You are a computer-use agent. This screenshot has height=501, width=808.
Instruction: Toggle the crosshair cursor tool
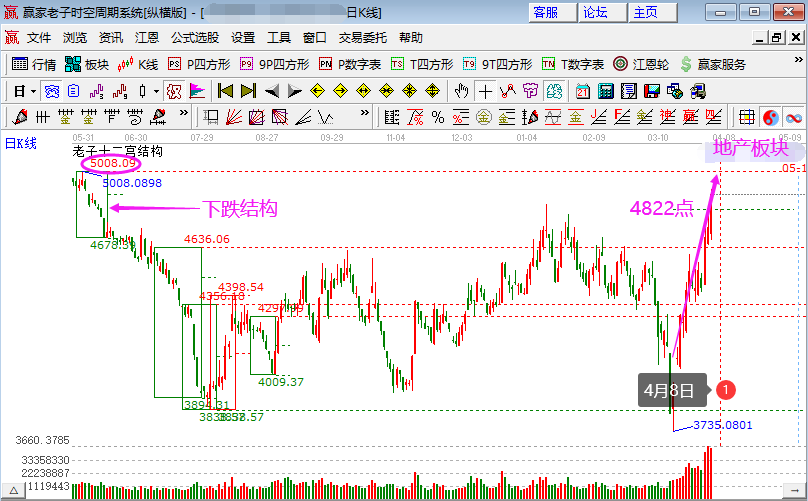485,92
